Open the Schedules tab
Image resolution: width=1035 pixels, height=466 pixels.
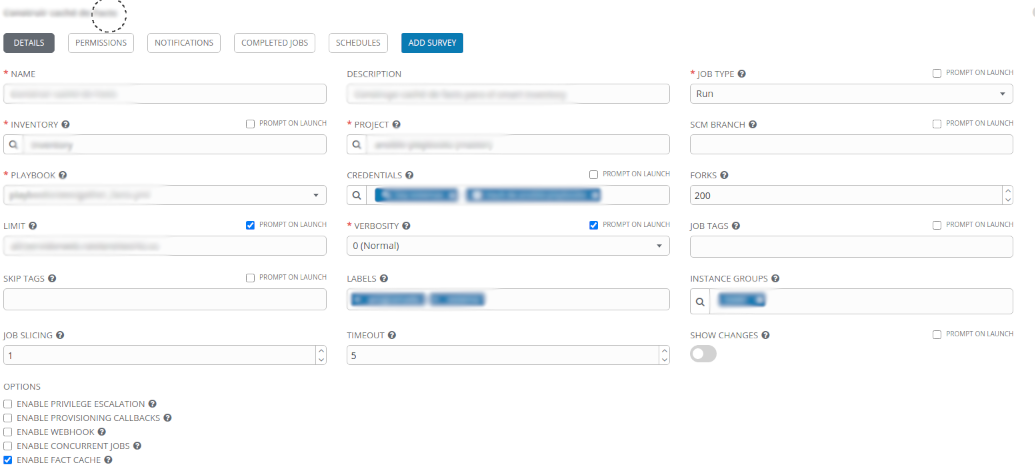(358, 43)
